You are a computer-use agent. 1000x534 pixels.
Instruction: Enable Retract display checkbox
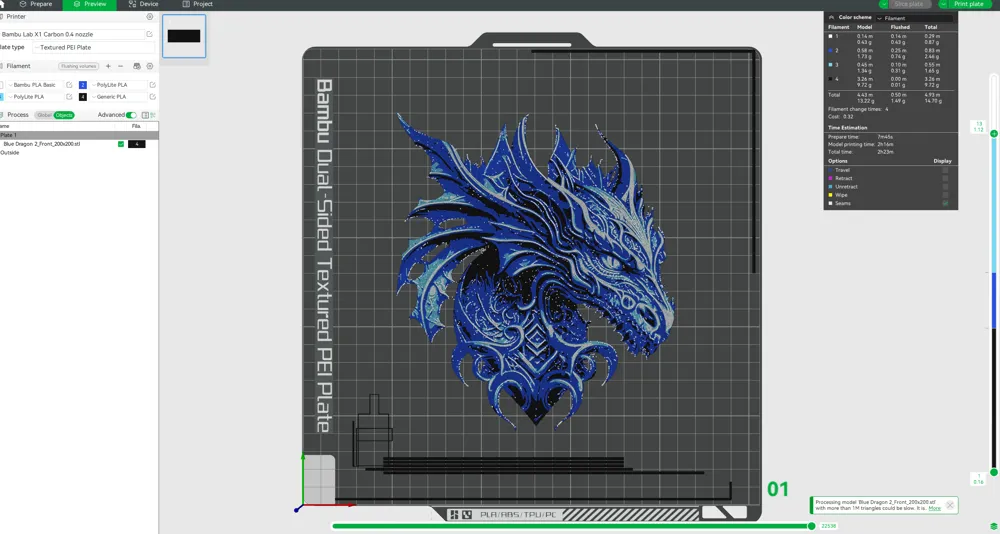[945, 179]
